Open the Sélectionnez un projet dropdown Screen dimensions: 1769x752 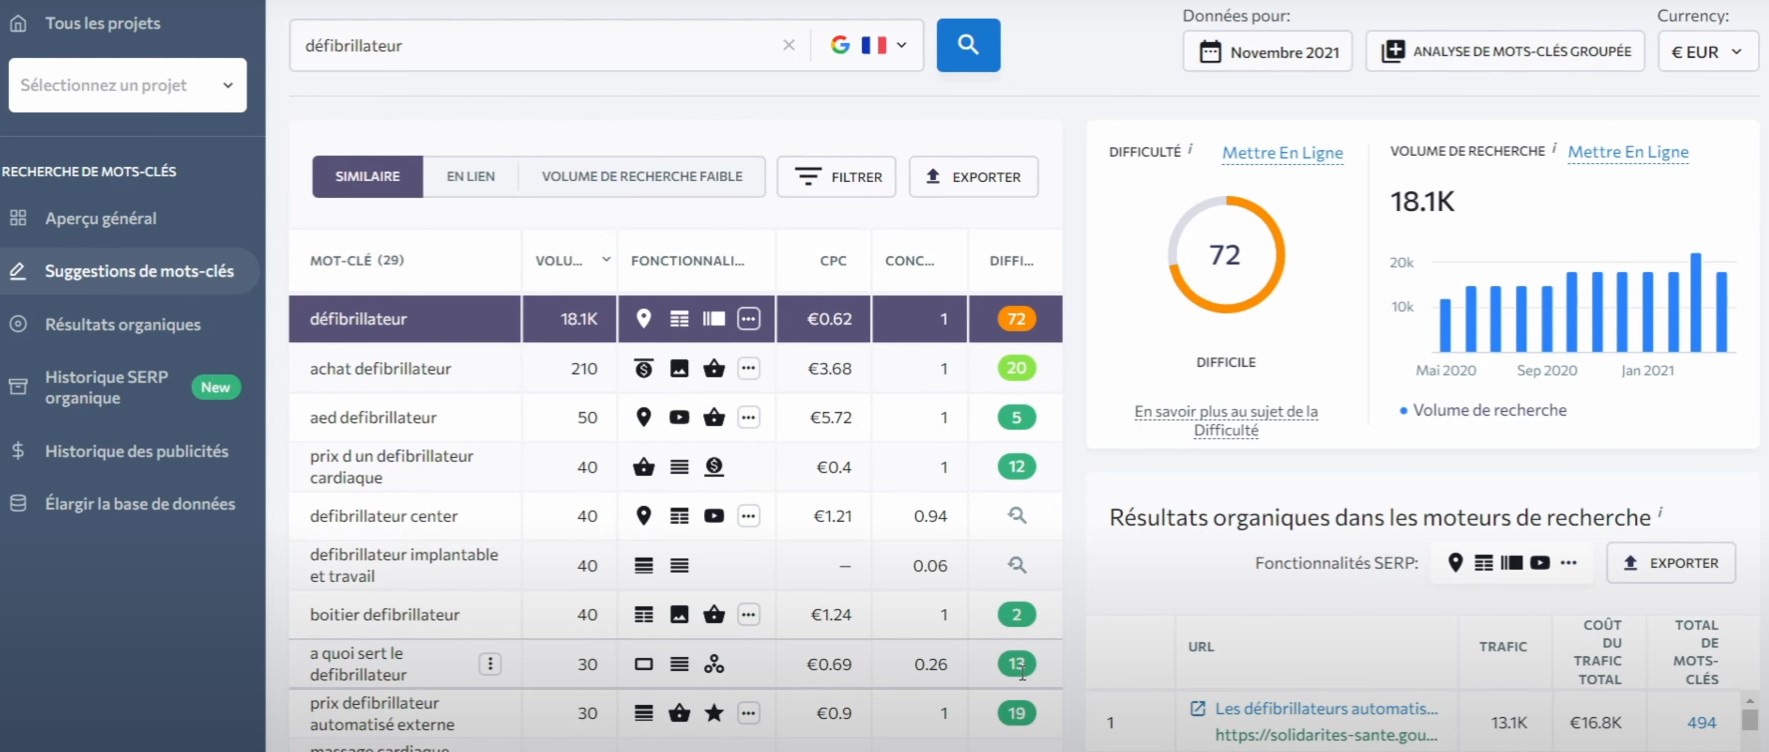[x=127, y=85]
